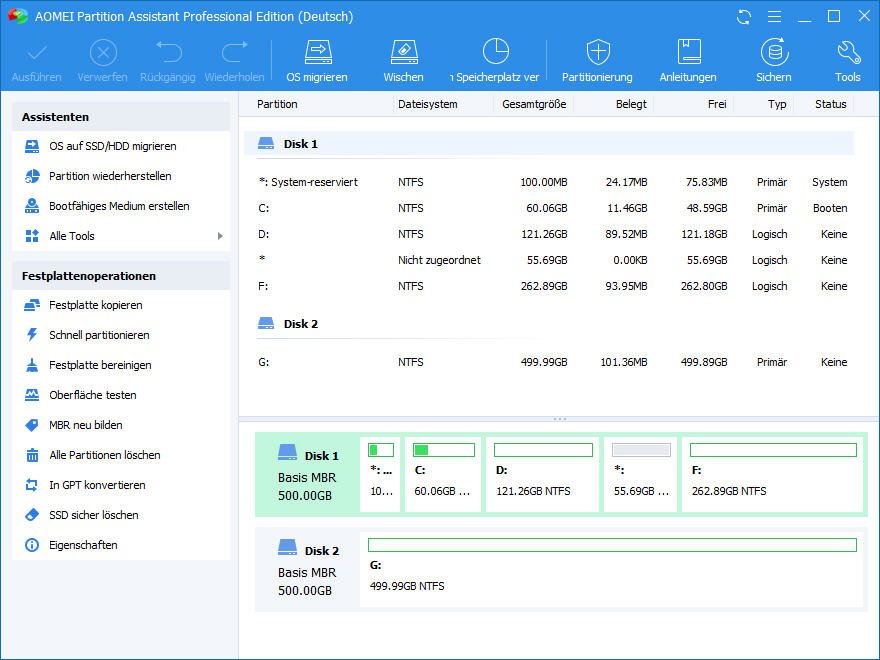This screenshot has height=660, width=880.
Task: Select SSD sicher löschen option
Action: (93, 515)
